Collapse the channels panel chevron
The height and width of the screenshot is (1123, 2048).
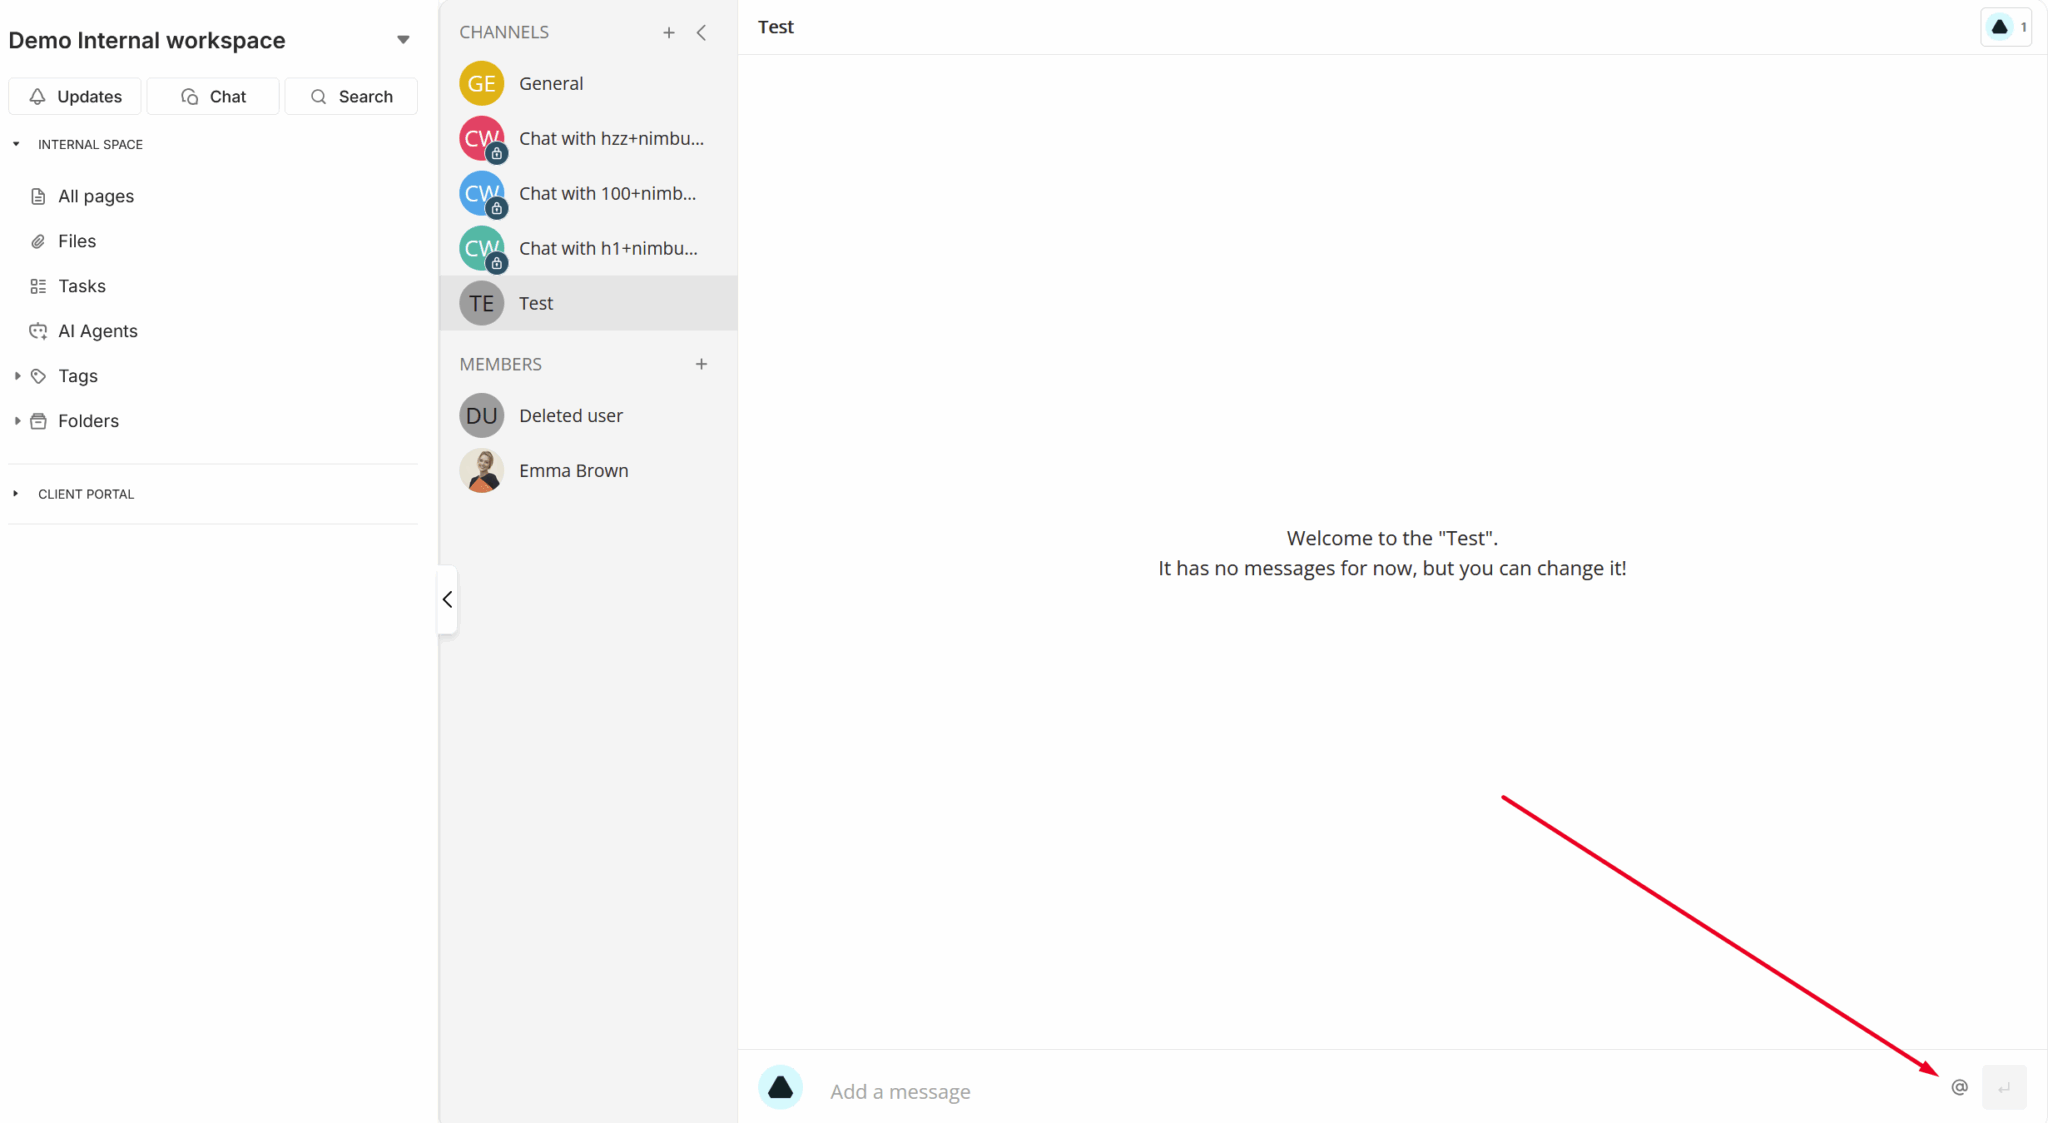pos(702,31)
